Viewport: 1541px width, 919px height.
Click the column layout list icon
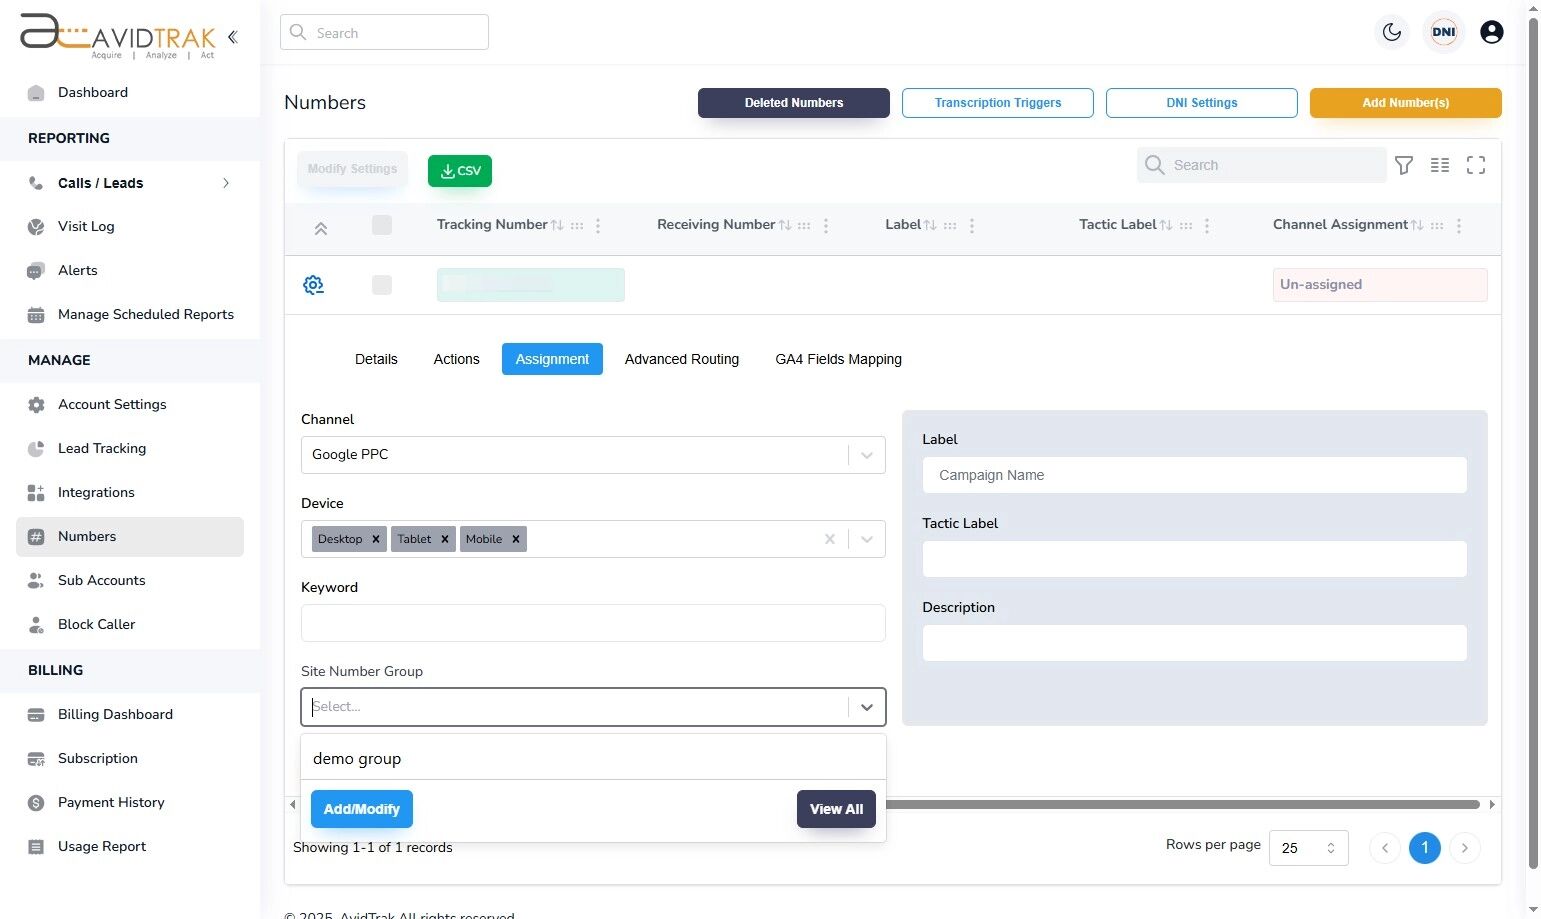click(x=1440, y=165)
